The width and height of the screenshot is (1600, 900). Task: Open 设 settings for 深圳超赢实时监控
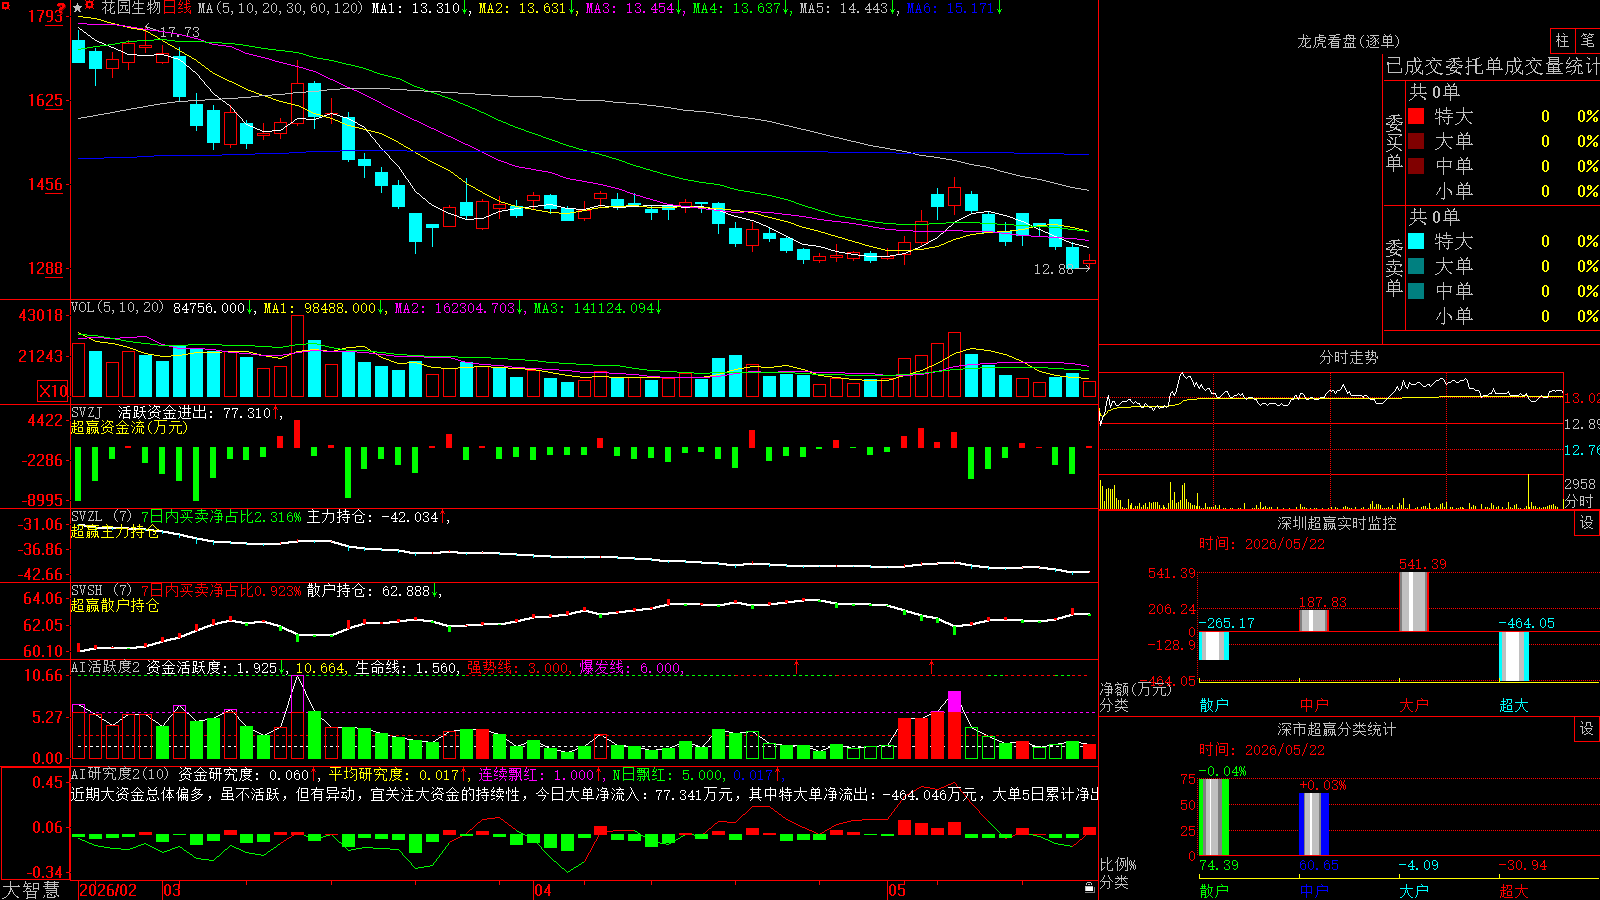click(x=1587, y=523)
